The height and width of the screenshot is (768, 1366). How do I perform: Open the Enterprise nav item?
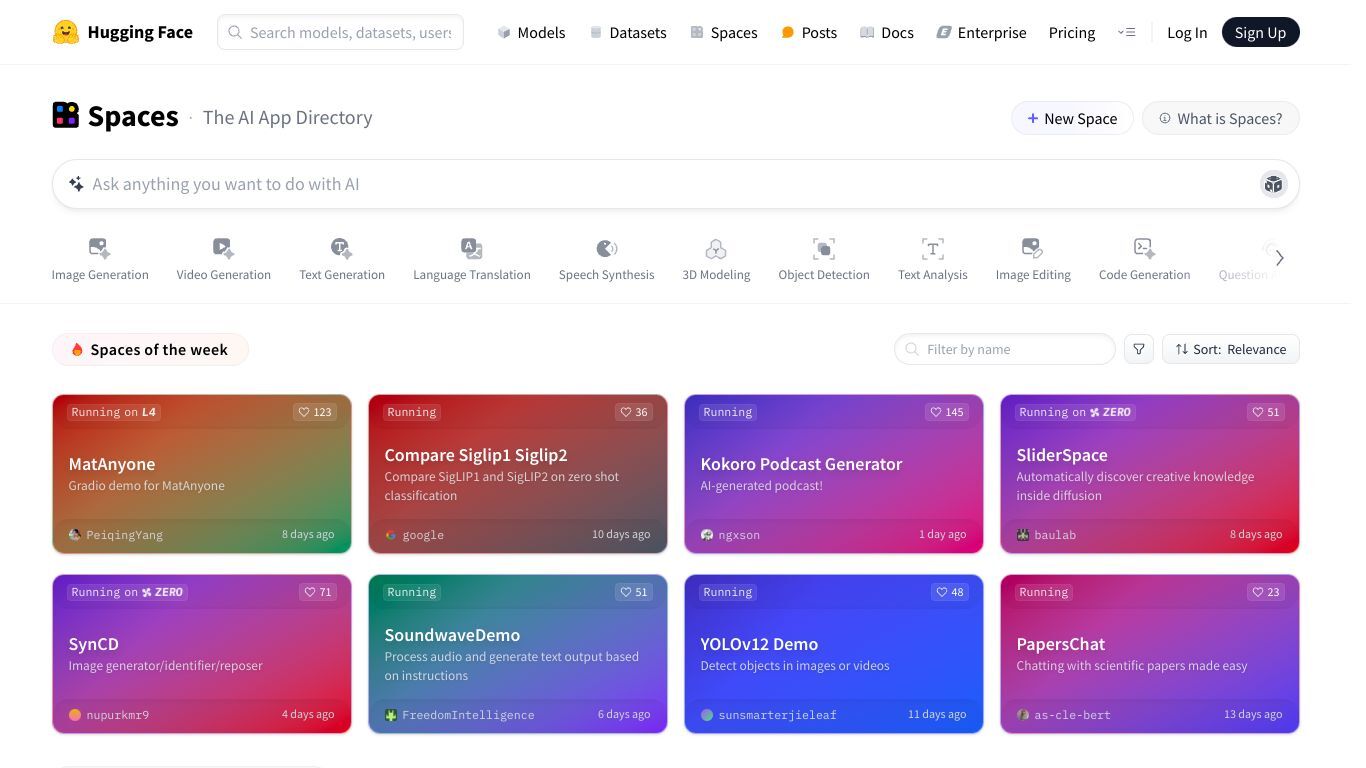[x=981, y=32]
